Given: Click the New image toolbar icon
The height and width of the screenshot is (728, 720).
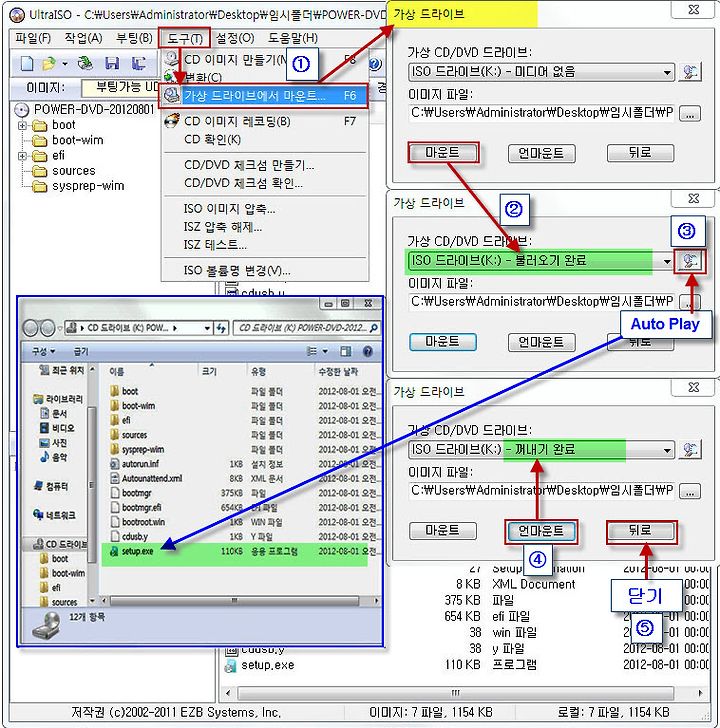Looking at the screenshot, I should 27,64.
